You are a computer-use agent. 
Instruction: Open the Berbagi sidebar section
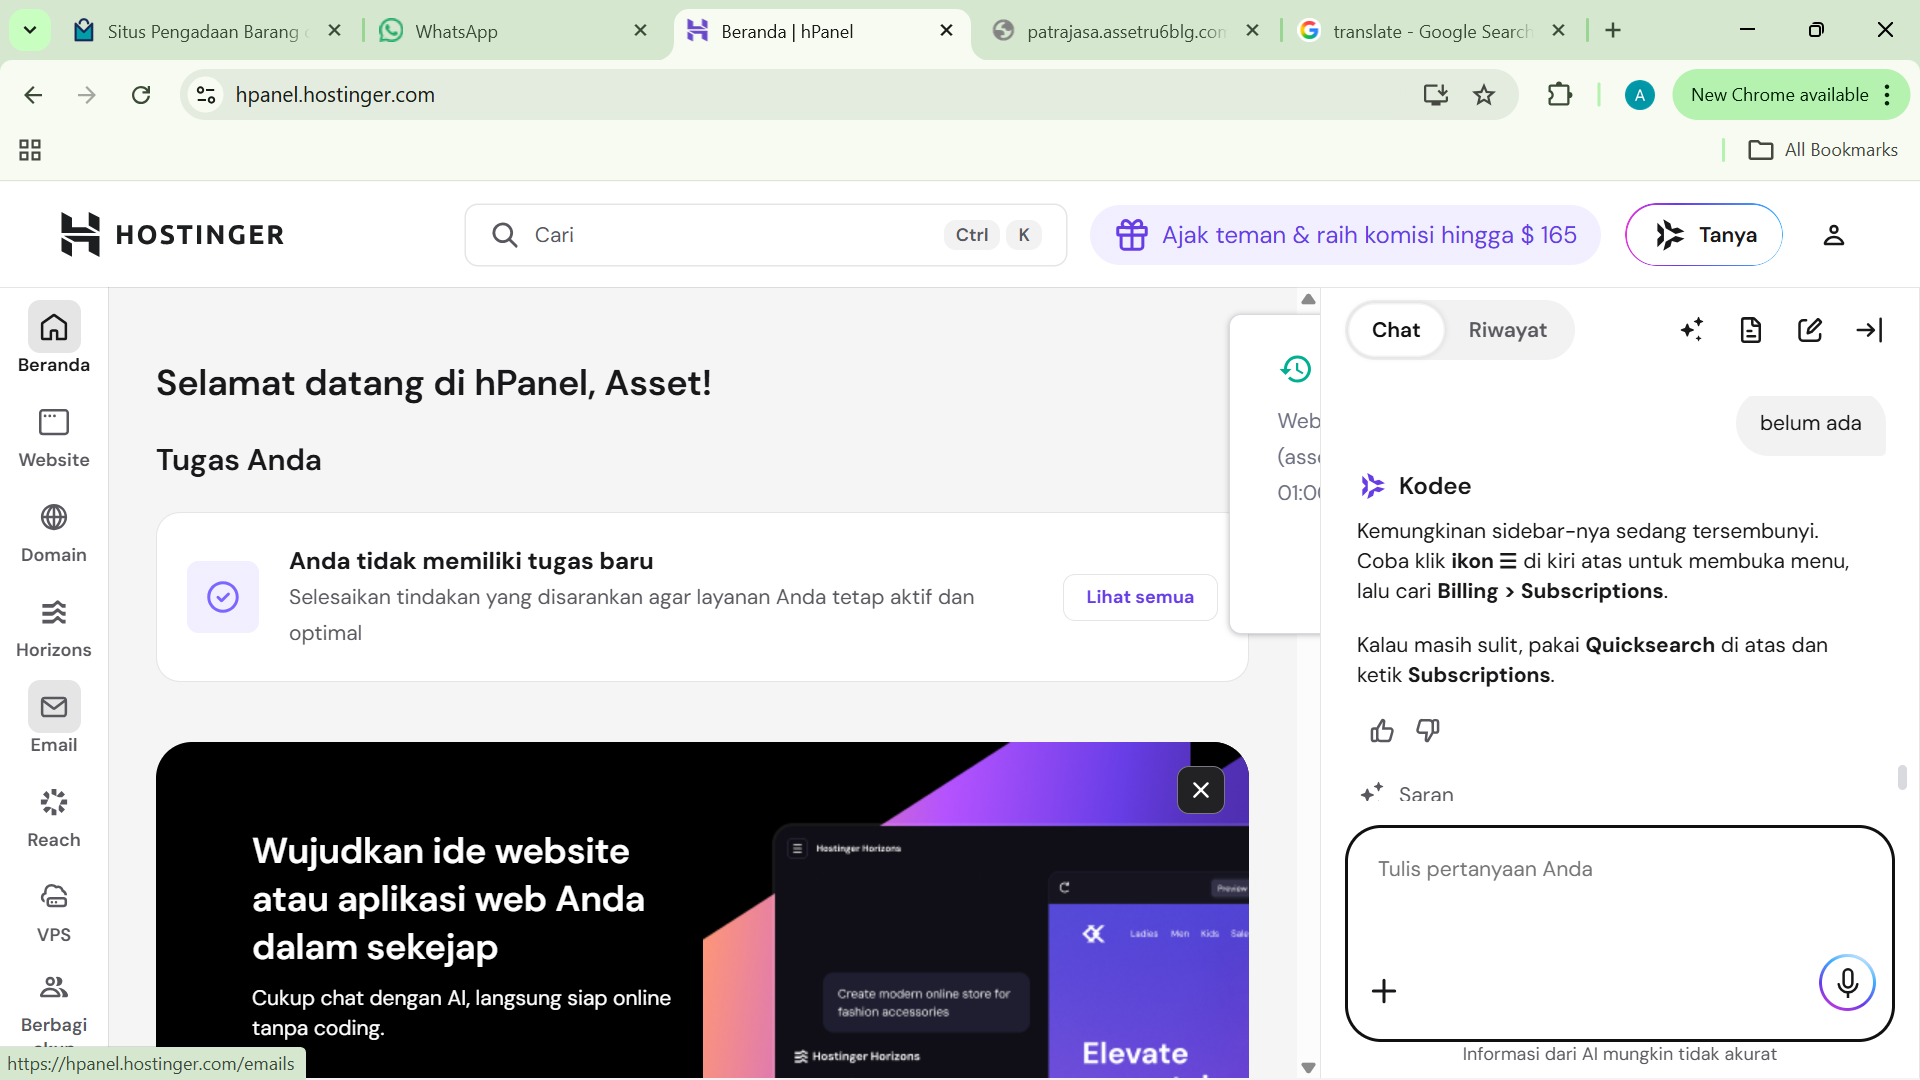(x=54, y=1005)
